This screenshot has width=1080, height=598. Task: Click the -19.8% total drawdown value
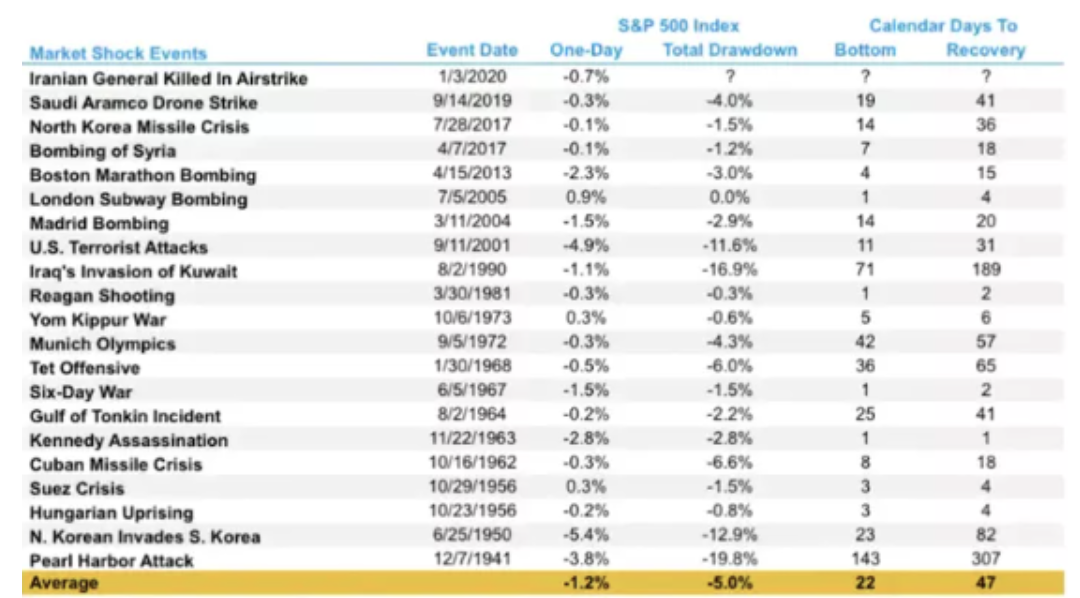click(x=730, y=561)
